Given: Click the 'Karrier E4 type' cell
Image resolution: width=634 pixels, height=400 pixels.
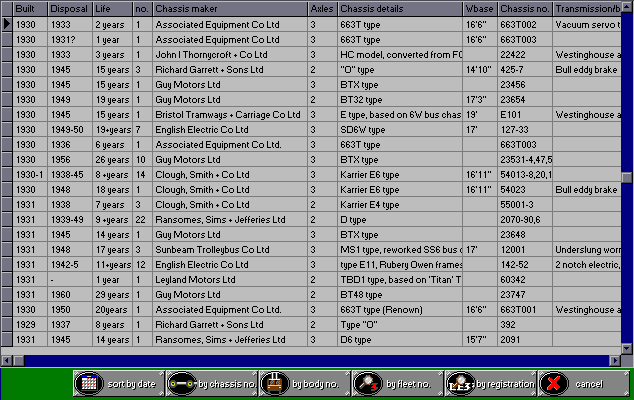Looking at the screenshot, I should (x=400, y=205).
